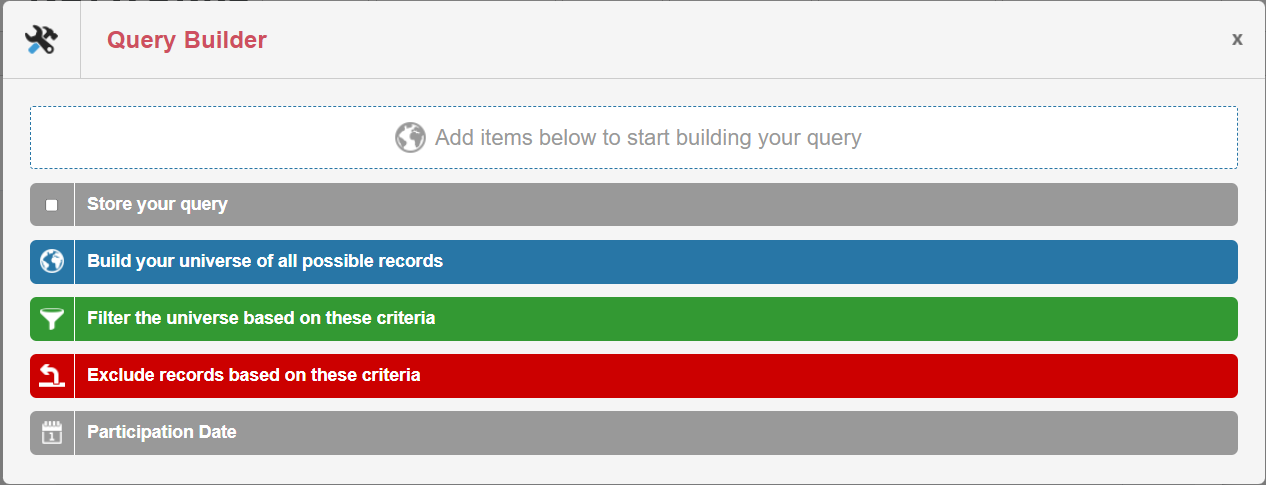Open the Exclude records criteria section
This screenshot has height=485, width=1266.
(700, 376)
